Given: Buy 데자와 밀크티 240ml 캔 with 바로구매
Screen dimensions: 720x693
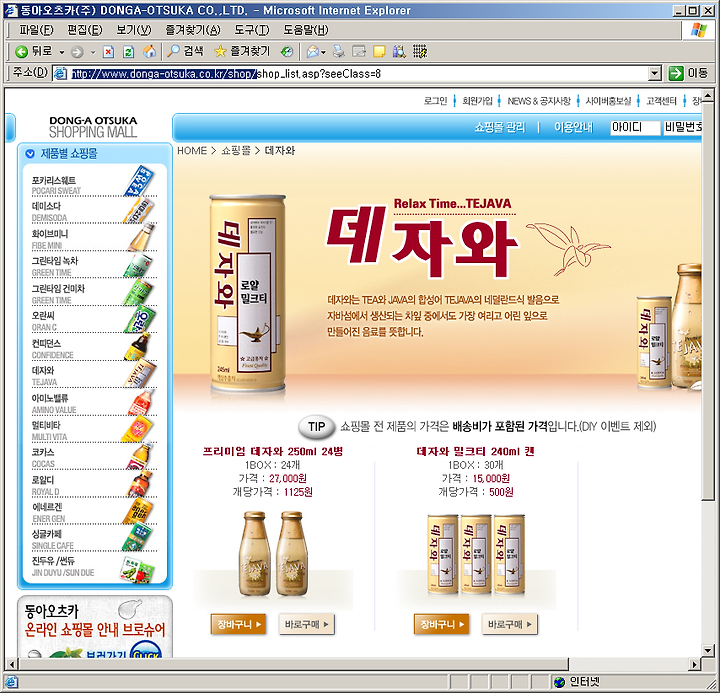Looking at the screenshot, I should click(510, 624).
